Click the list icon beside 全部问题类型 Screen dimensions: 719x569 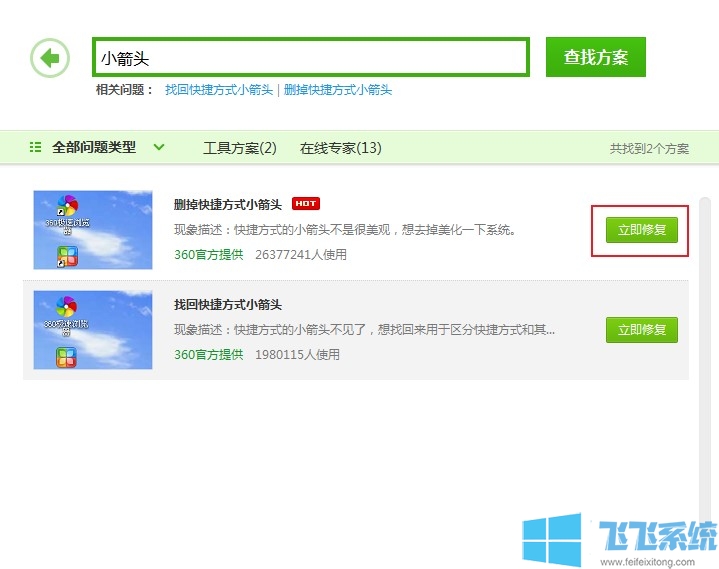click(35, 147)
